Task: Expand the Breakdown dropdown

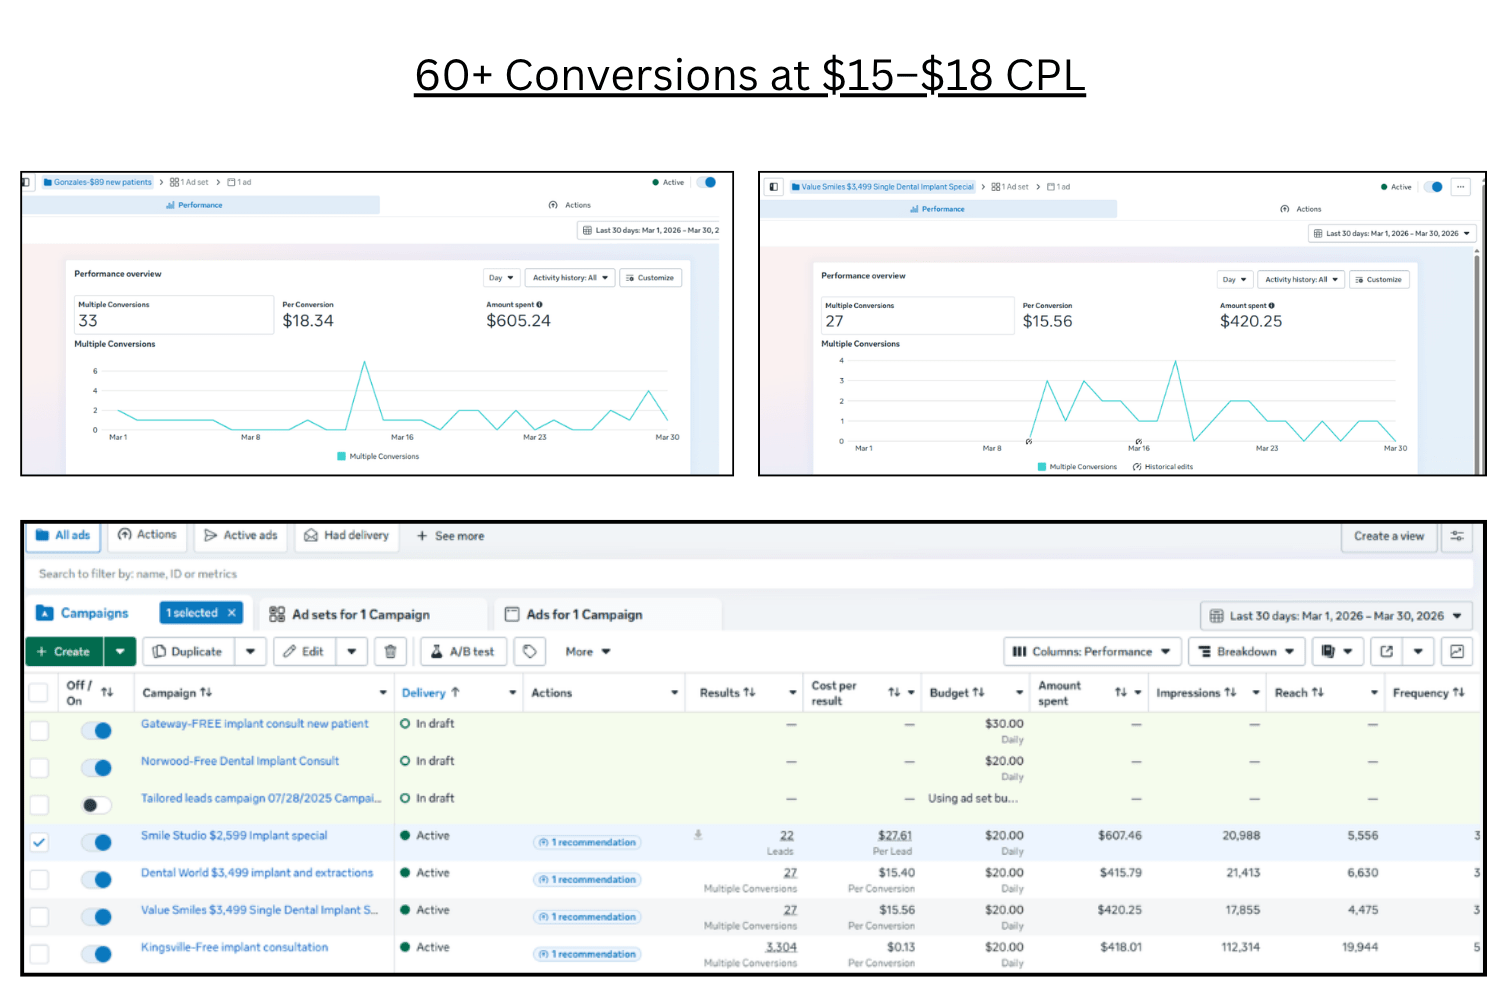Action: [x=1246, y=652]
